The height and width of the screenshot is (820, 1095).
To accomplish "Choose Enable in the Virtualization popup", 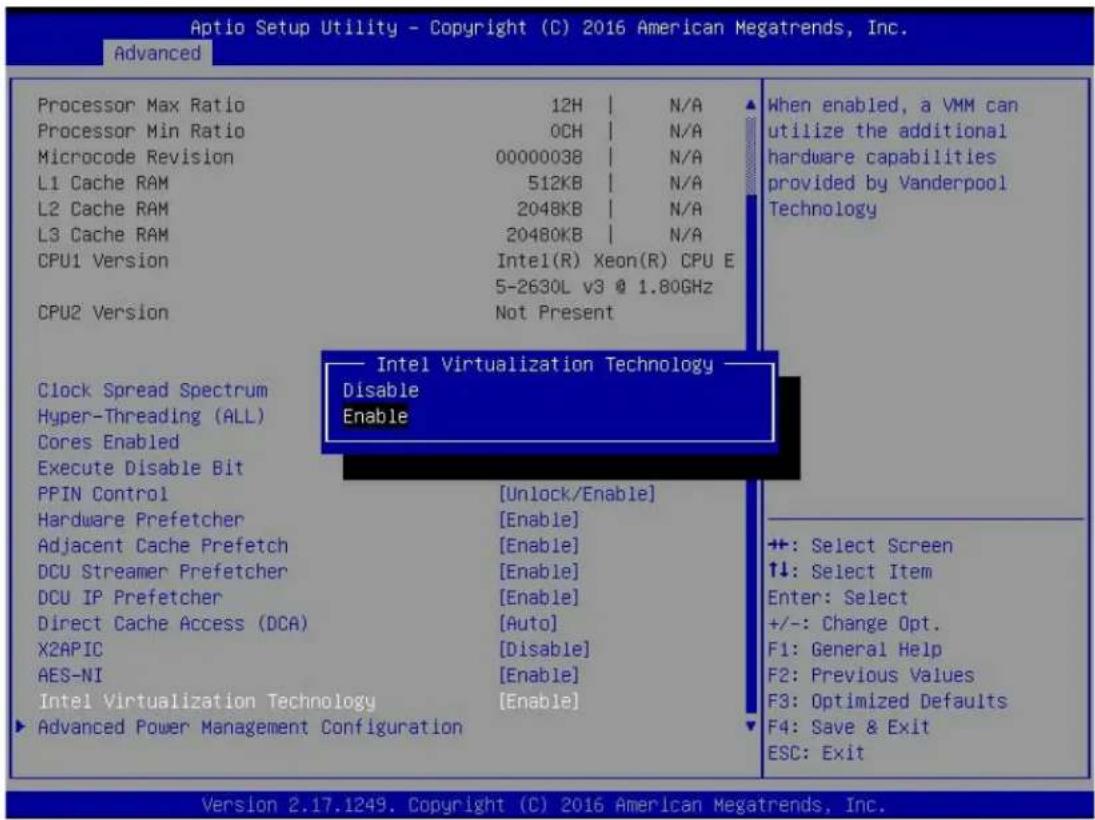I will pyautogui.click(x=376, y=416).
